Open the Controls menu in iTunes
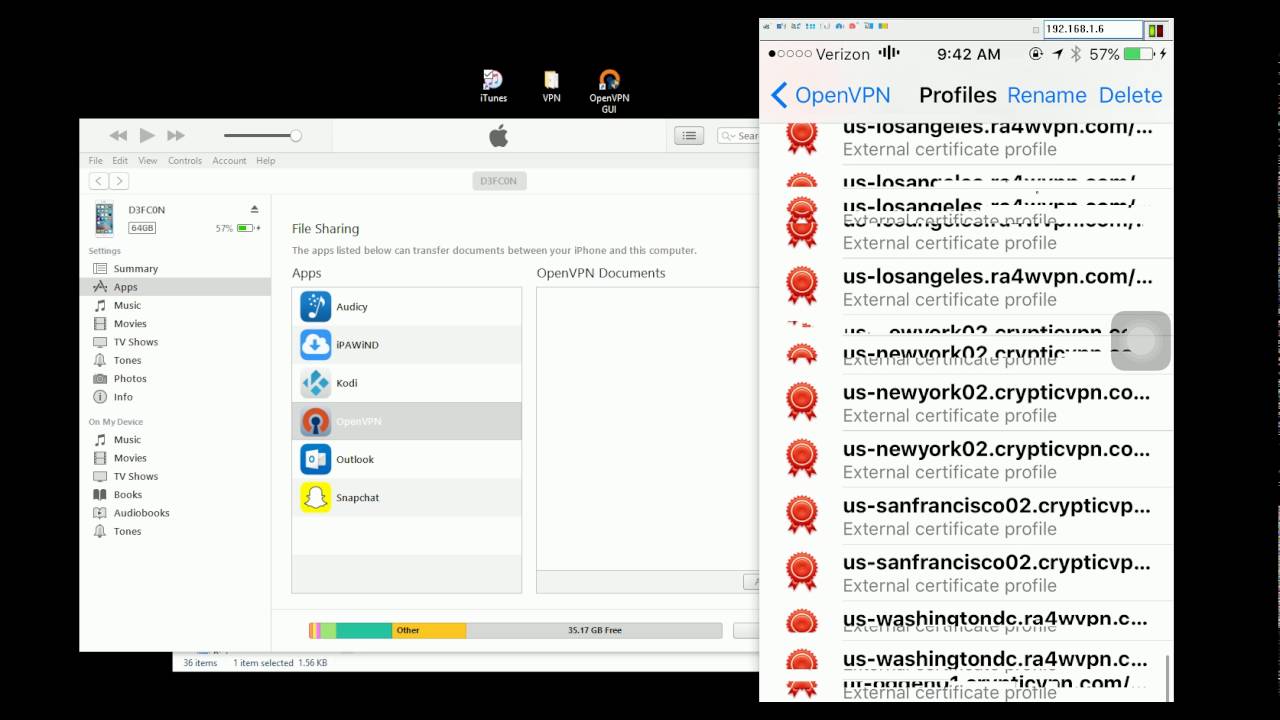The image size is (1280, 720). (x=185, y=160)
